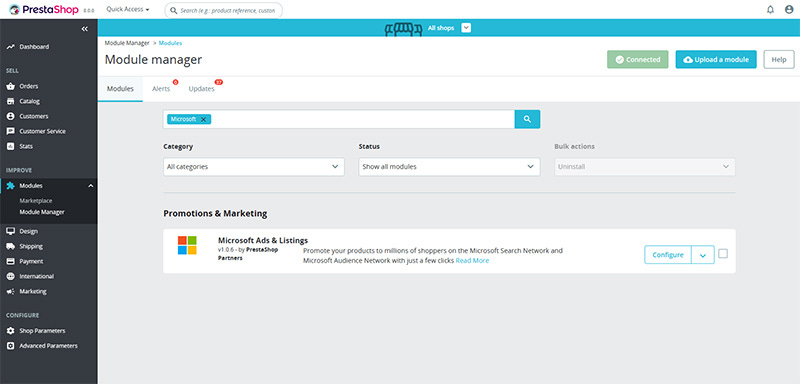The width and height of the screenshot is (800, 384).
Task: Click the Dashboard trend icon
Action: [x=10, y=47]
